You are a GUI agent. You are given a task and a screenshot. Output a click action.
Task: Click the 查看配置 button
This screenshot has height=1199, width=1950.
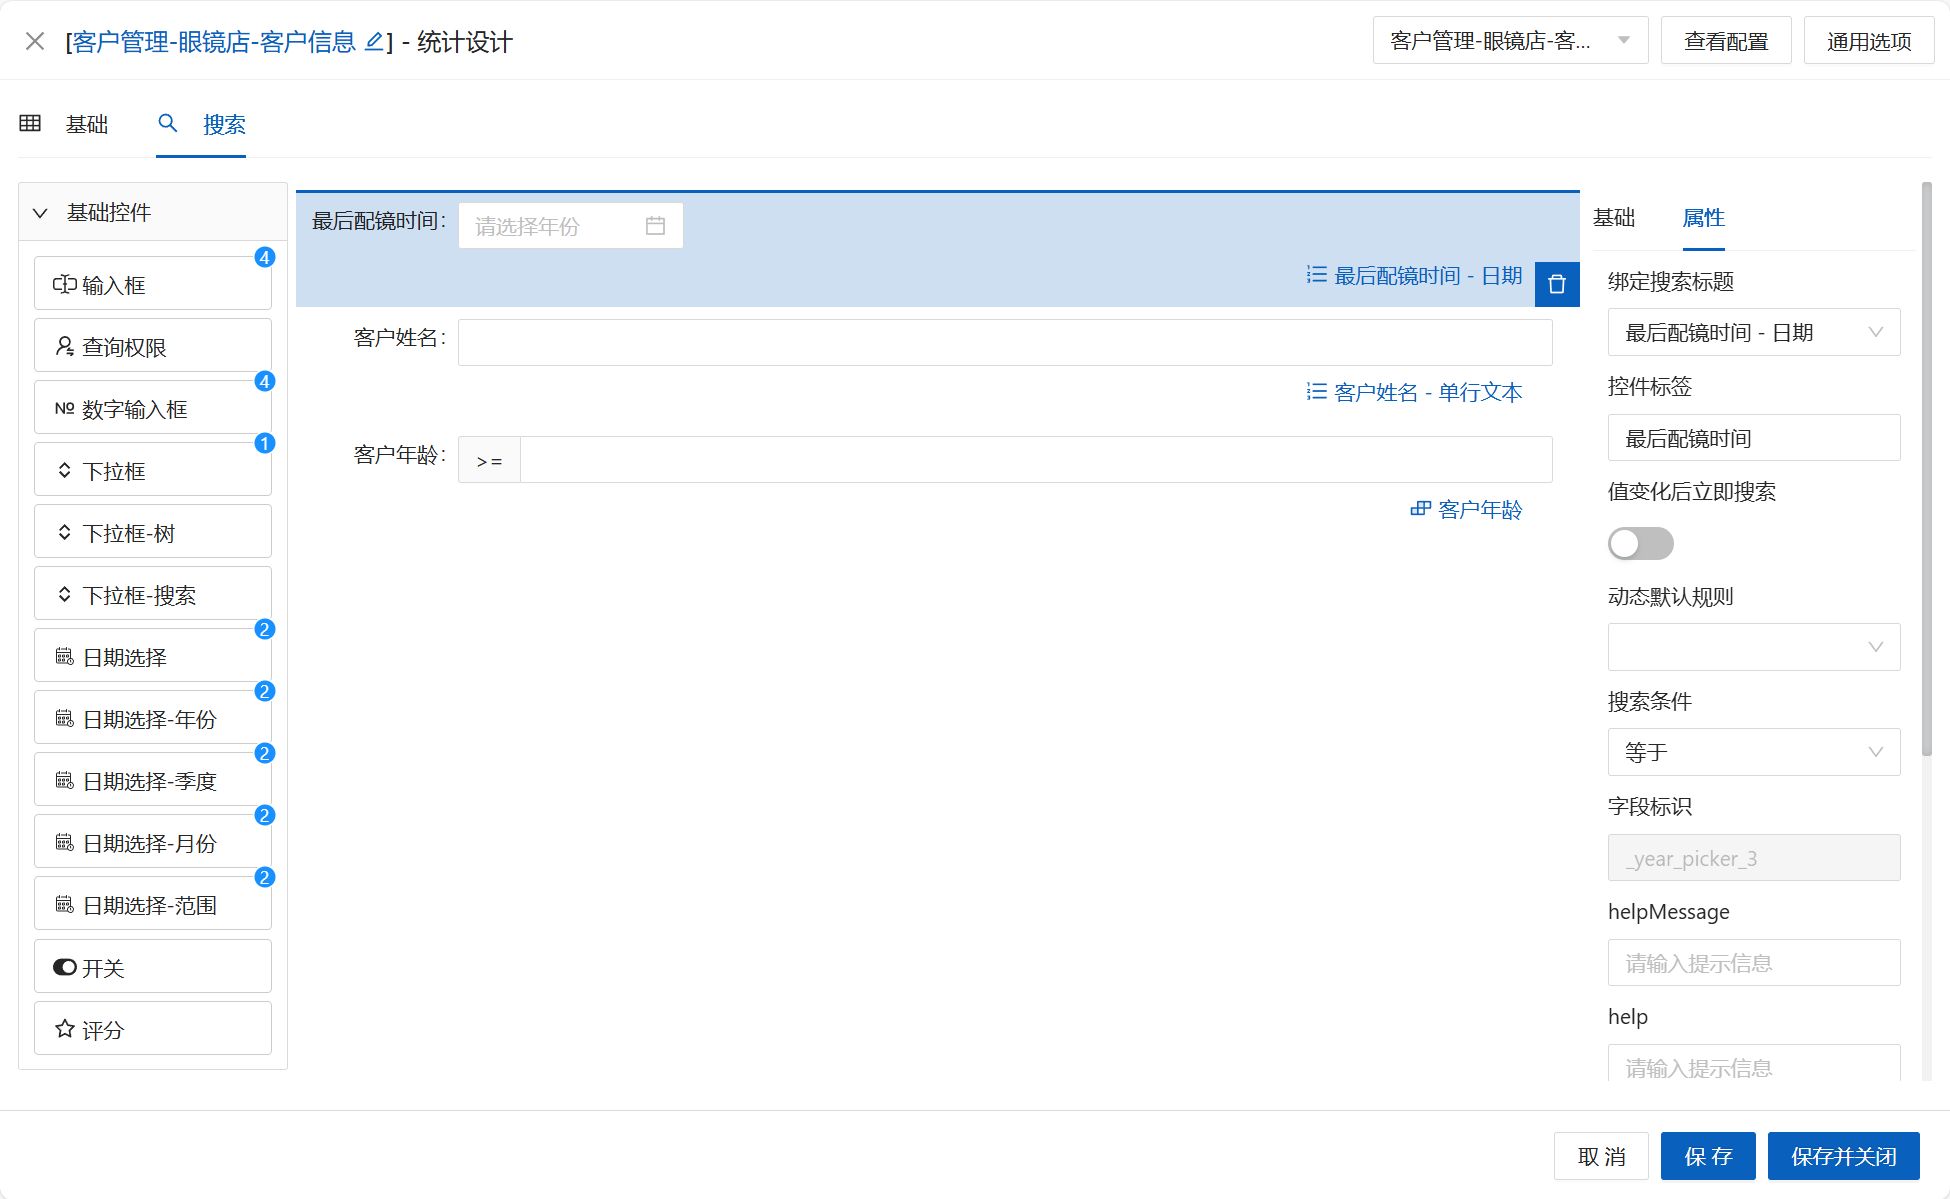(x=1725, y=41)
